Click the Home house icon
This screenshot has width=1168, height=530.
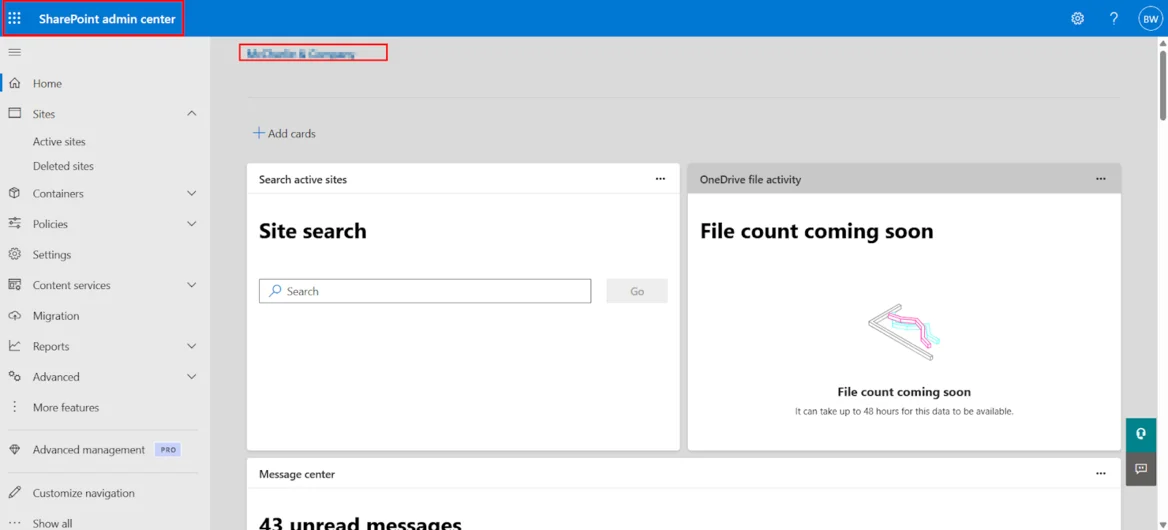[14, 83]
